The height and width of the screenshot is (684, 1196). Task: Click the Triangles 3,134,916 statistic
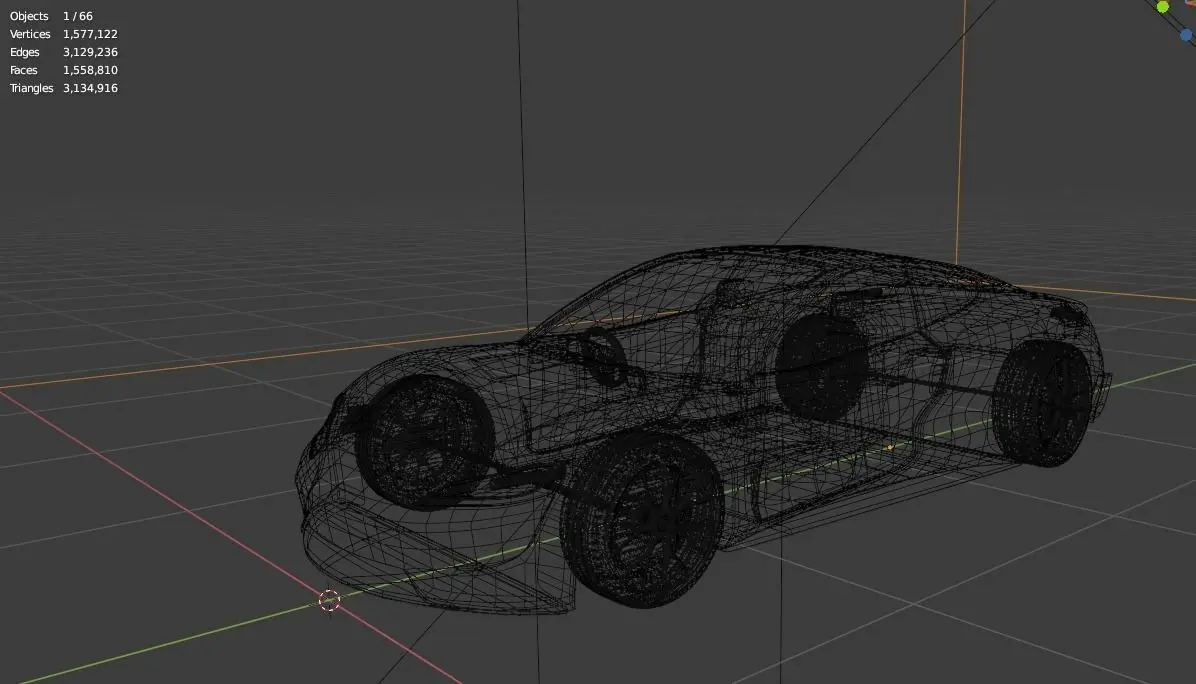[x=63, y=88]
